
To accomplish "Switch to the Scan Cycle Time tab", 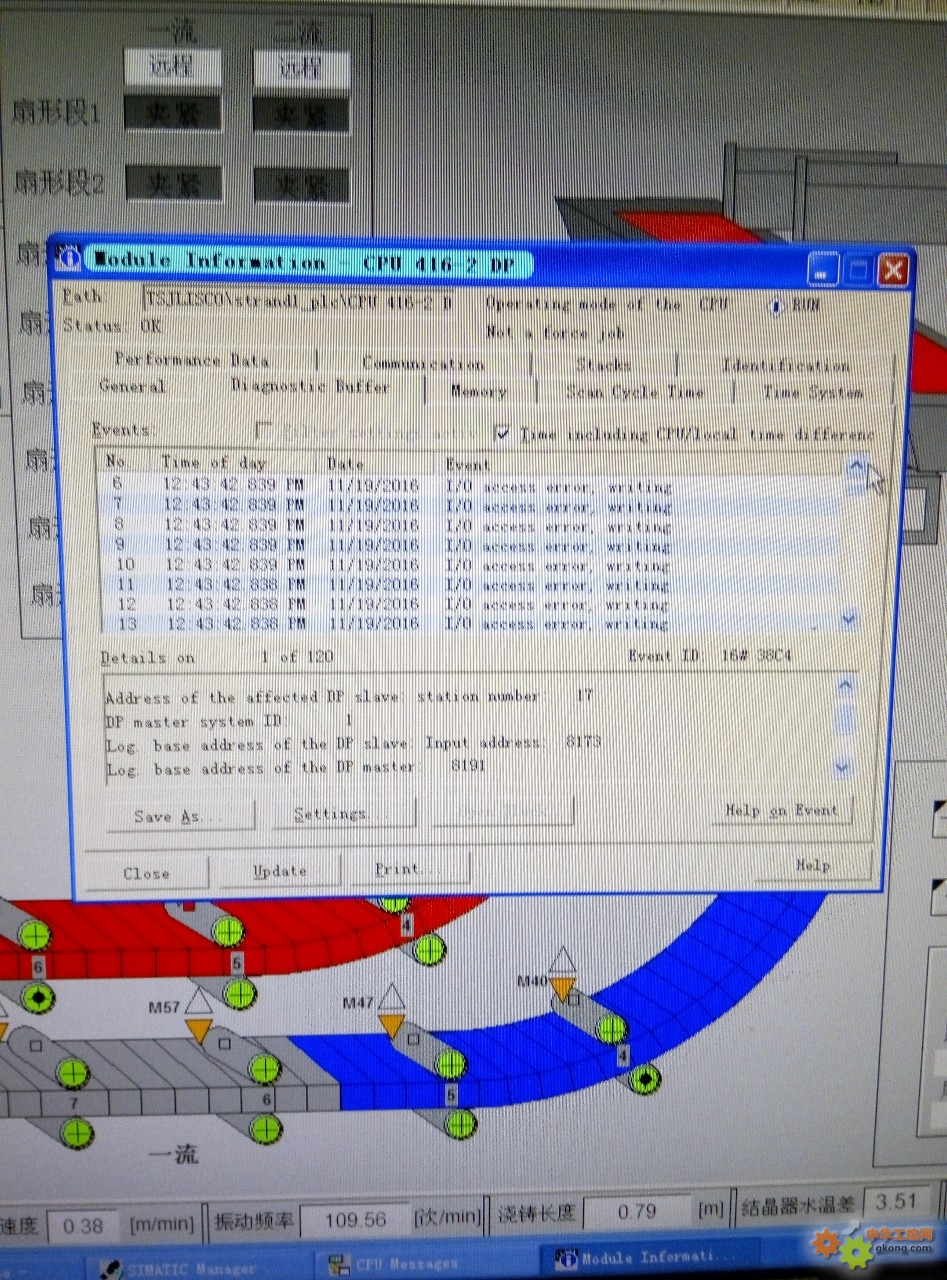I will pos(635,392).
